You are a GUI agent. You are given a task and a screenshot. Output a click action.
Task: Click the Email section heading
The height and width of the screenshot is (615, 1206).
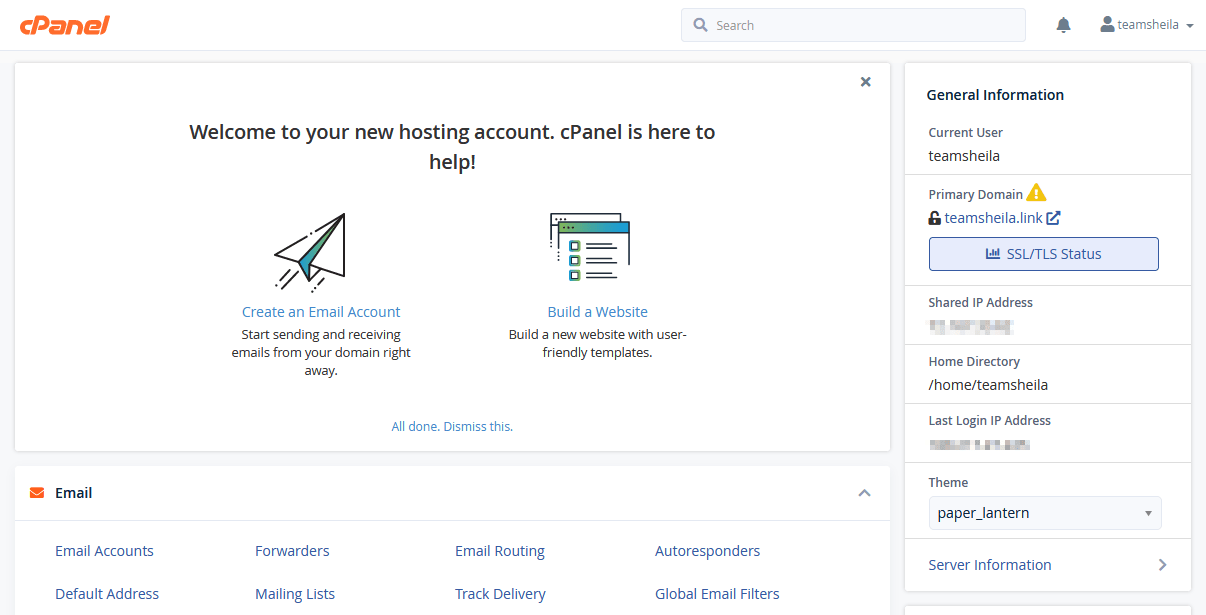74,493
